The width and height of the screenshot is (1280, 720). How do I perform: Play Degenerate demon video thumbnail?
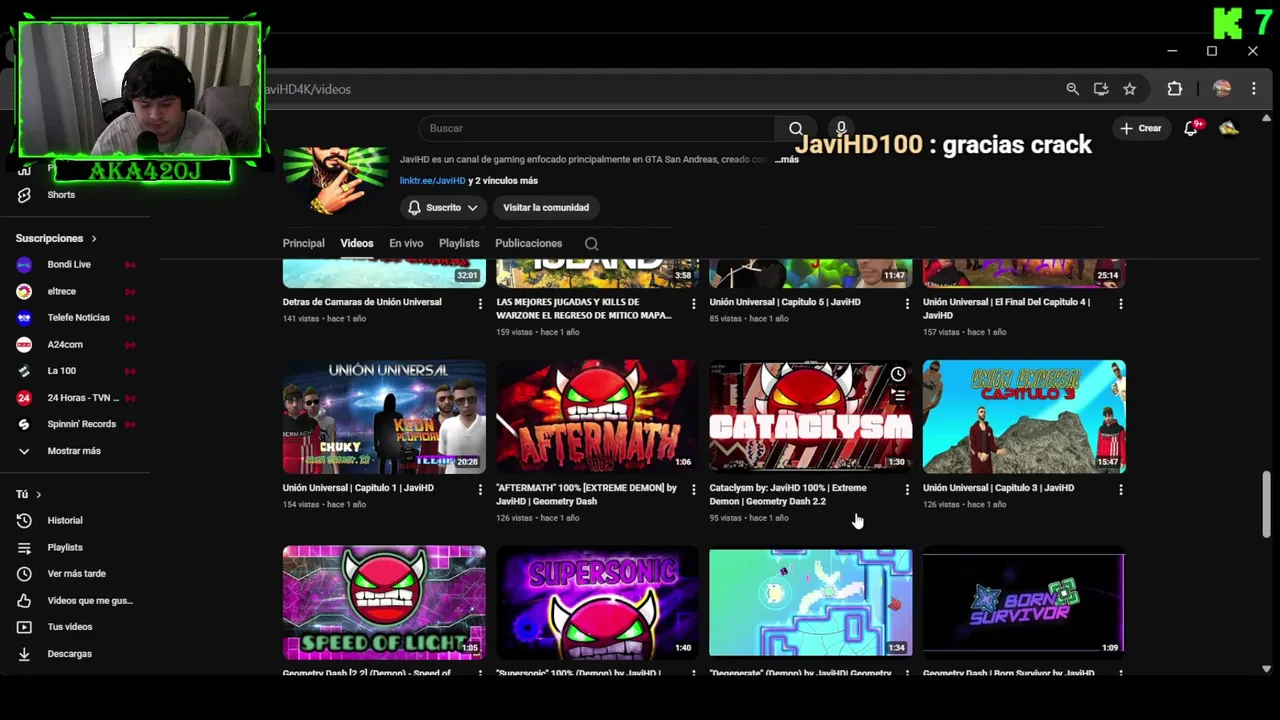click(810, 602)
